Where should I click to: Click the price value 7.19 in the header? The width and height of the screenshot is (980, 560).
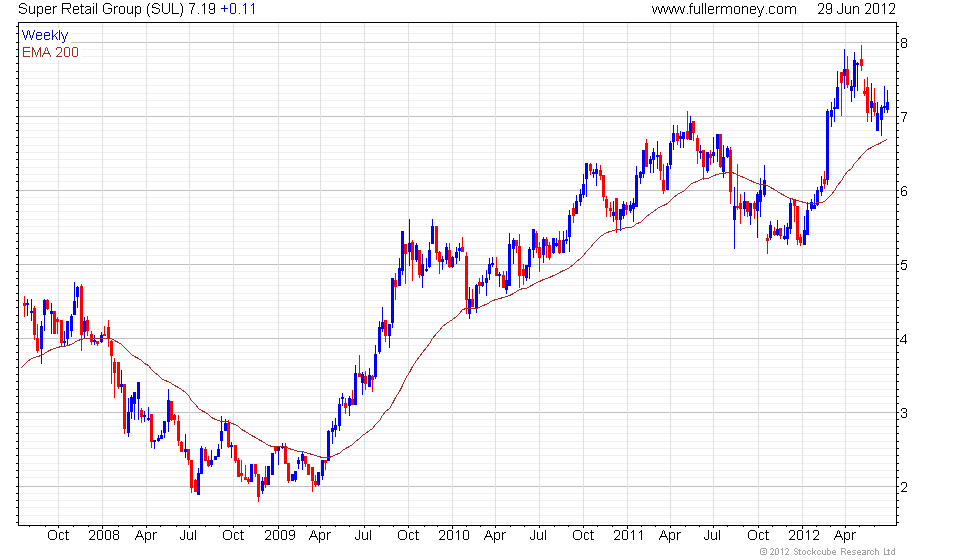click(x=202, y=9)
